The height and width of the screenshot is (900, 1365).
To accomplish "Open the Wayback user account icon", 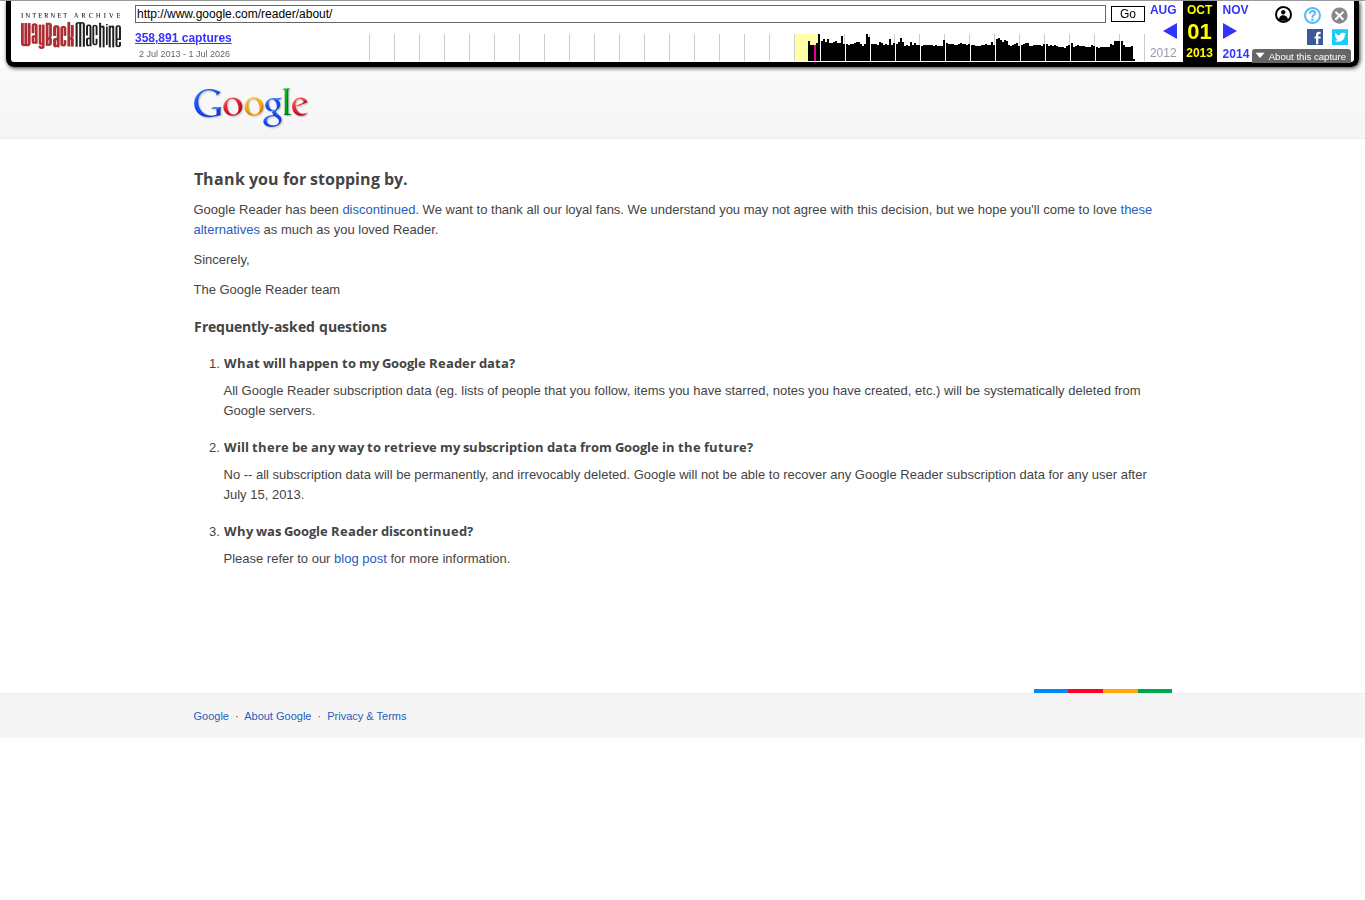I will [x=1283, y=15].
